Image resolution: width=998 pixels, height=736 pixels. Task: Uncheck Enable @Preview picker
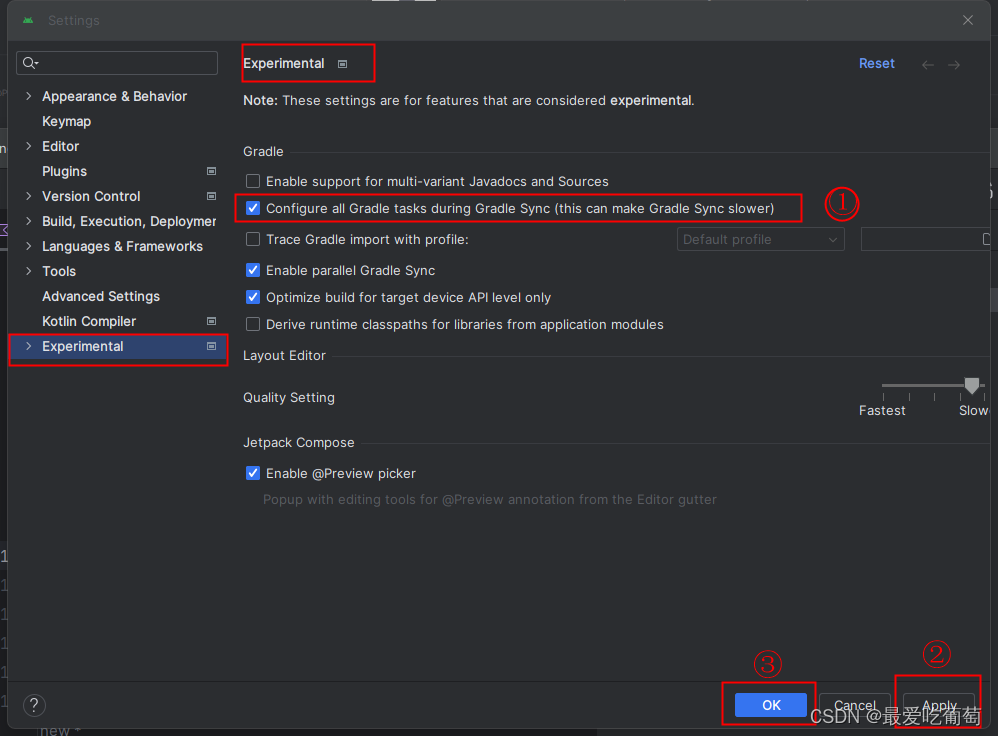tap(253, 473)
